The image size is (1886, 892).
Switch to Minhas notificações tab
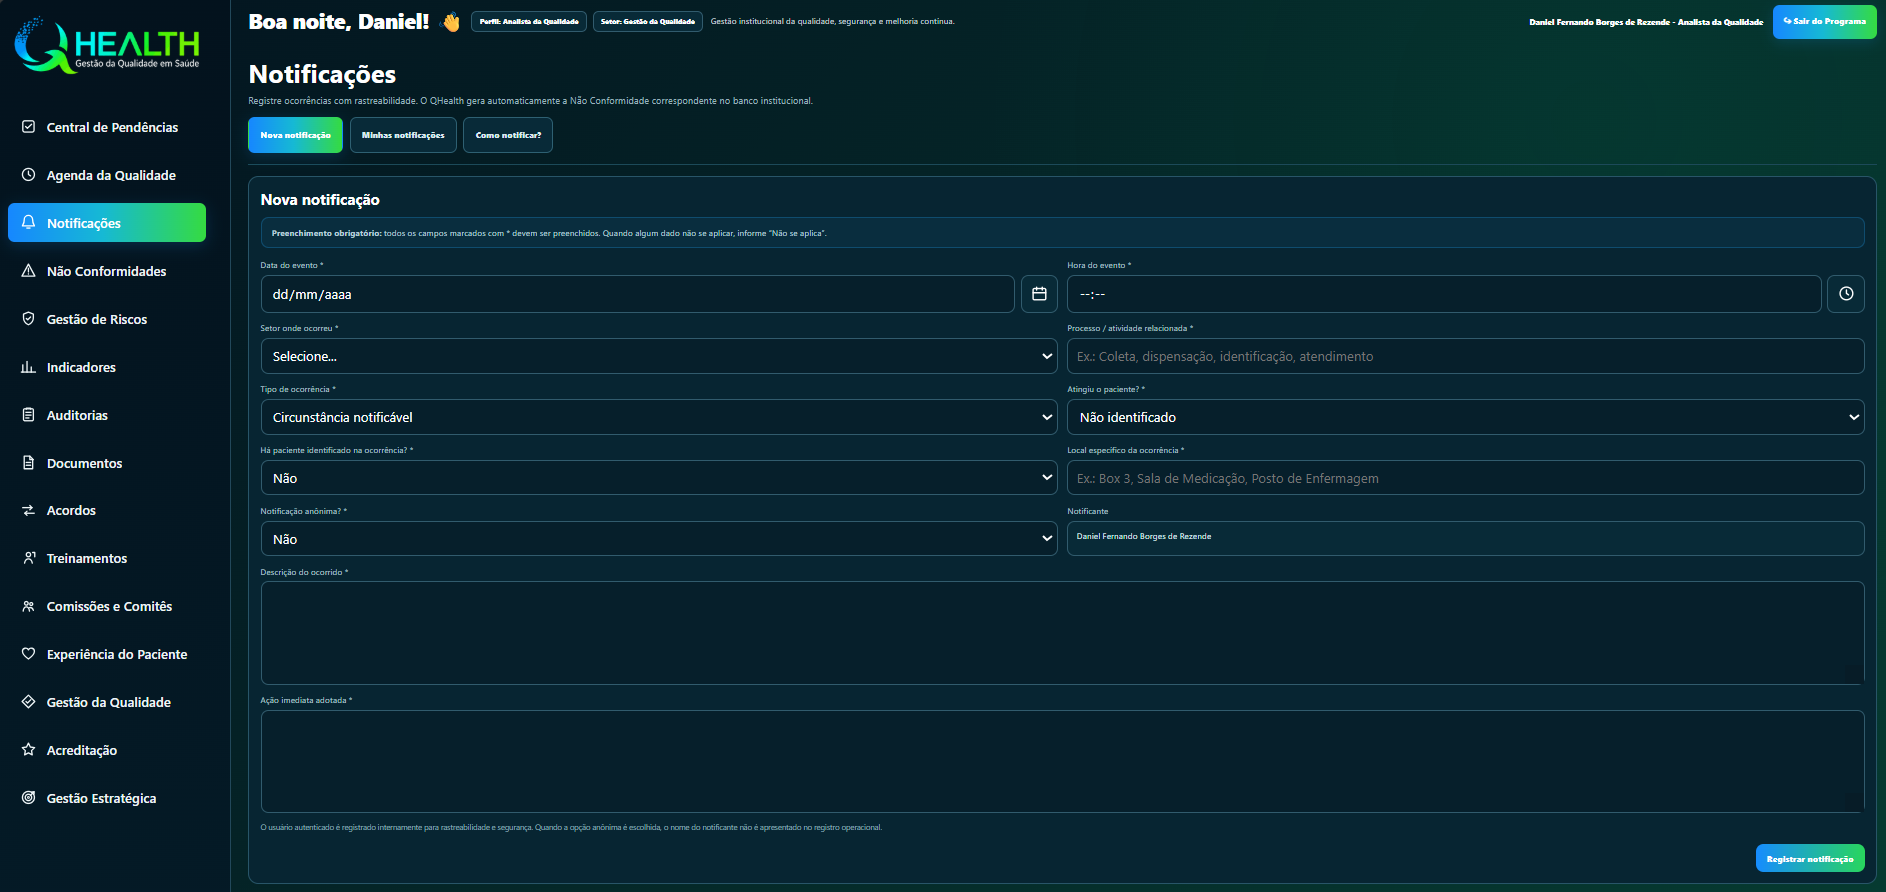coord(403,135)
